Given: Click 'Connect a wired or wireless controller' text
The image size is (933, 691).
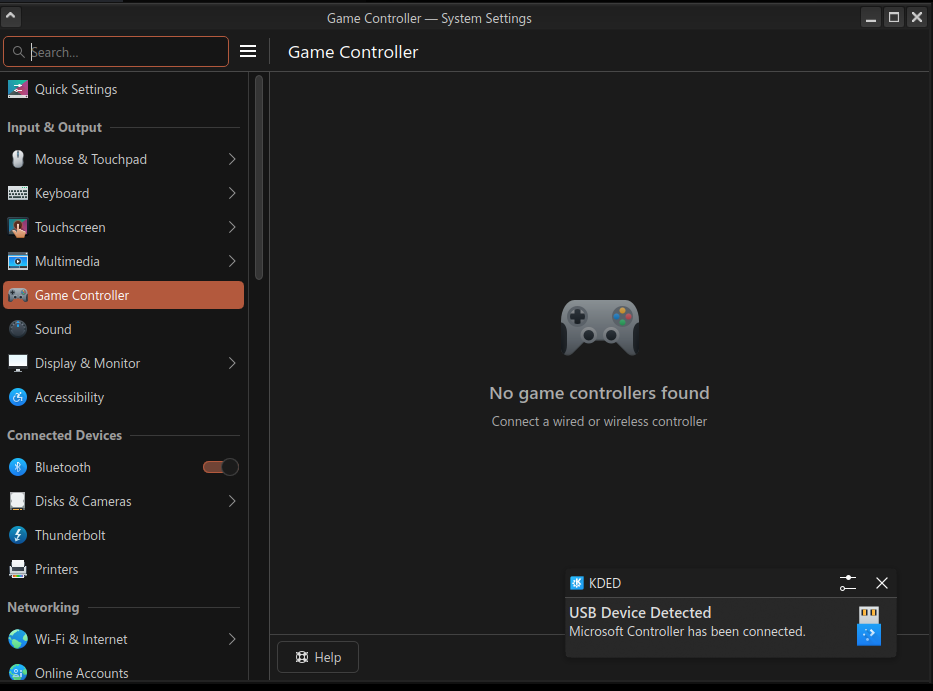Looking at the screenshot, I should tap(599, 421).
